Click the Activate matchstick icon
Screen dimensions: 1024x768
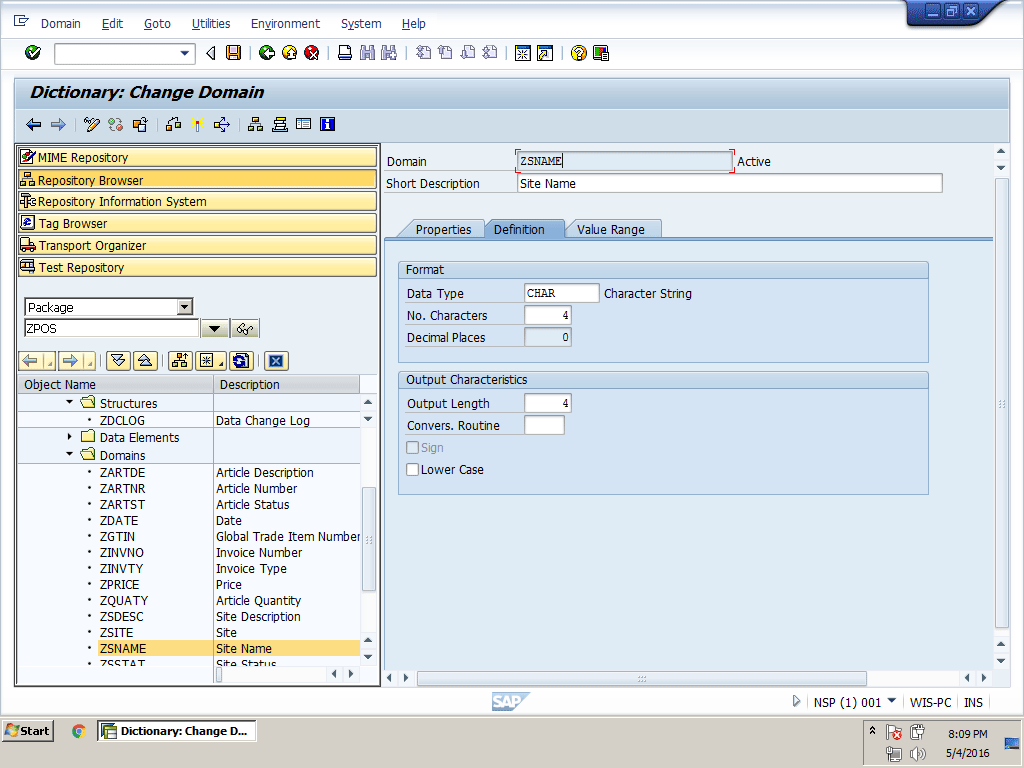click(x=197, y=124)
